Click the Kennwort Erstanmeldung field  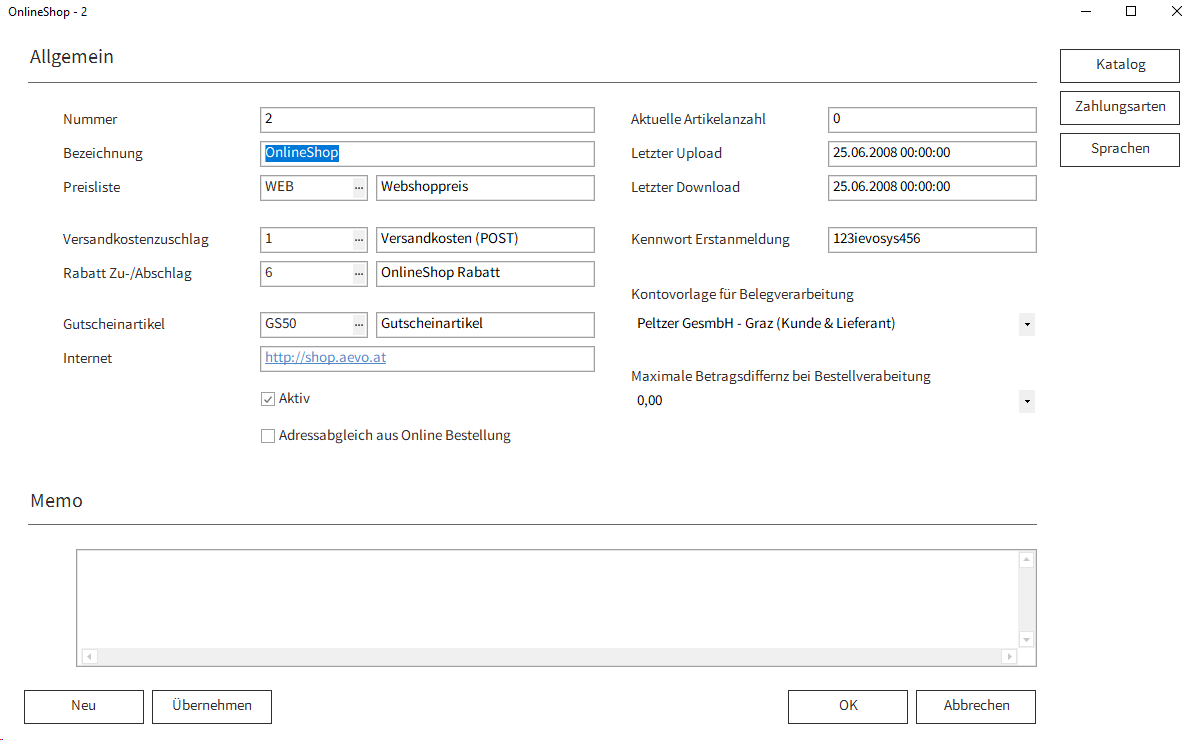tap(932, 240)
